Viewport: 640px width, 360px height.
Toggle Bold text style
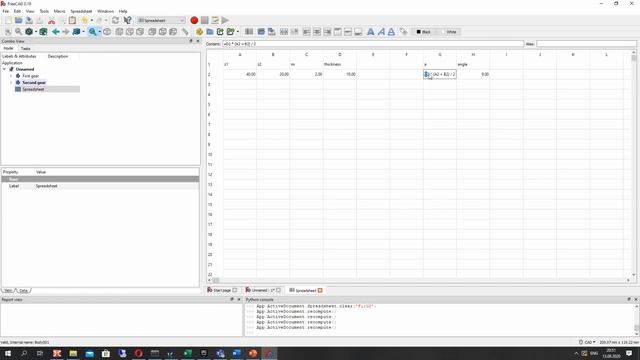pyautogui.click(x=371, y=32)
